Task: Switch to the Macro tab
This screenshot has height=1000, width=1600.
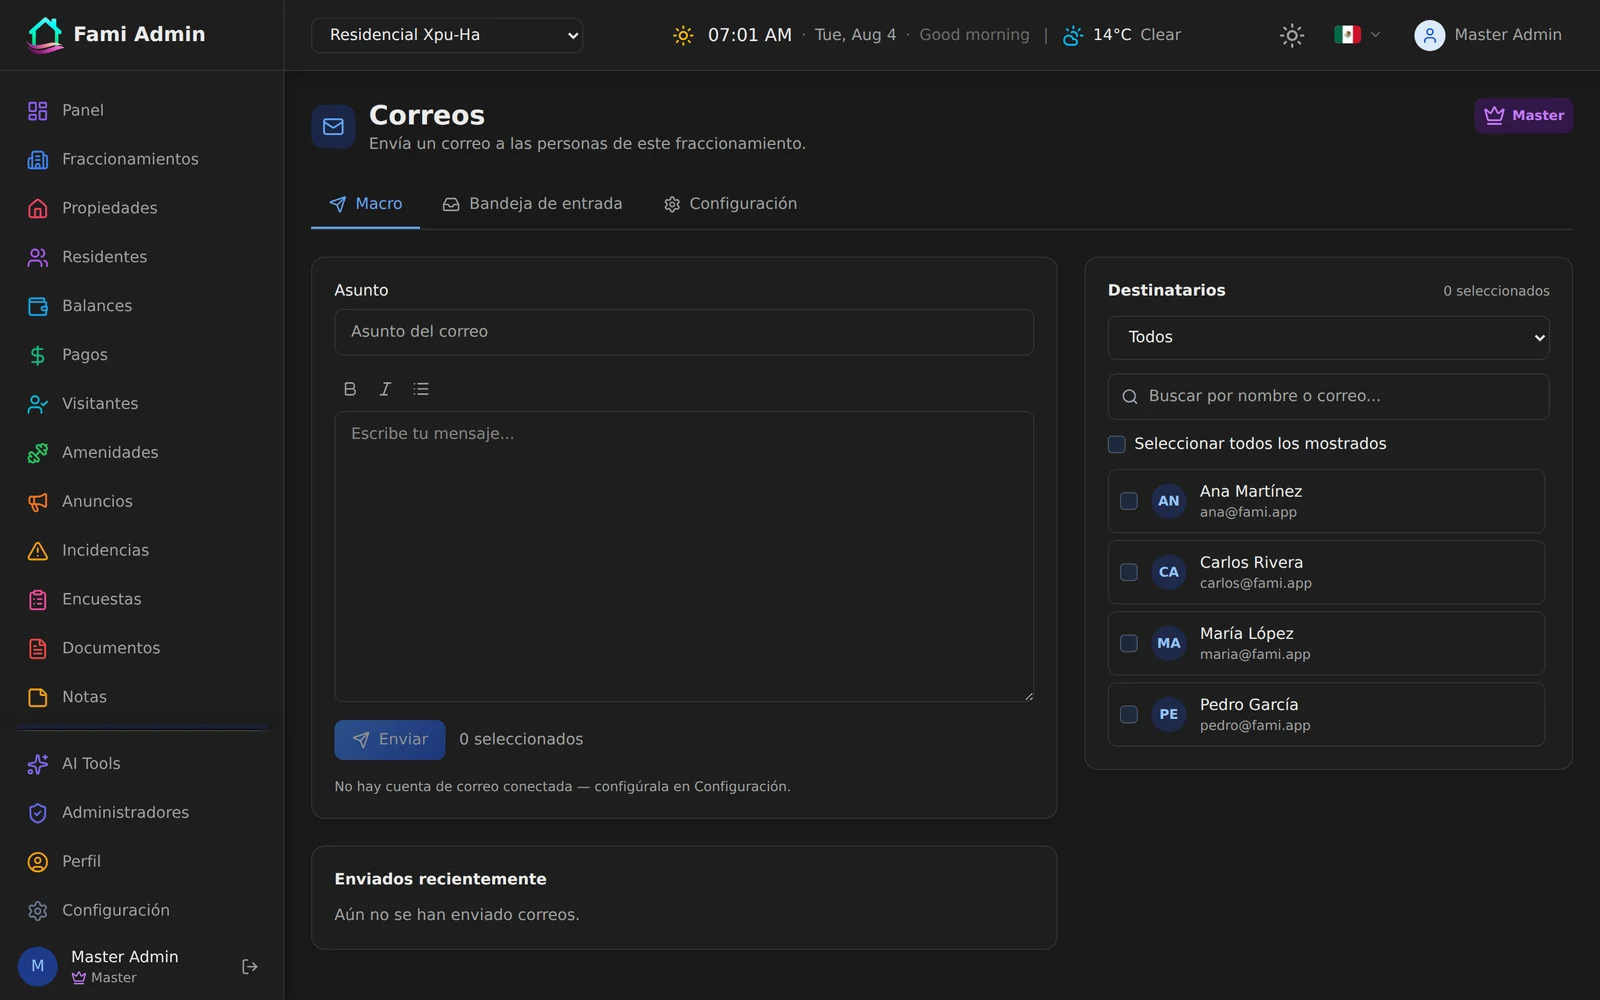Action: coord(366,204)
